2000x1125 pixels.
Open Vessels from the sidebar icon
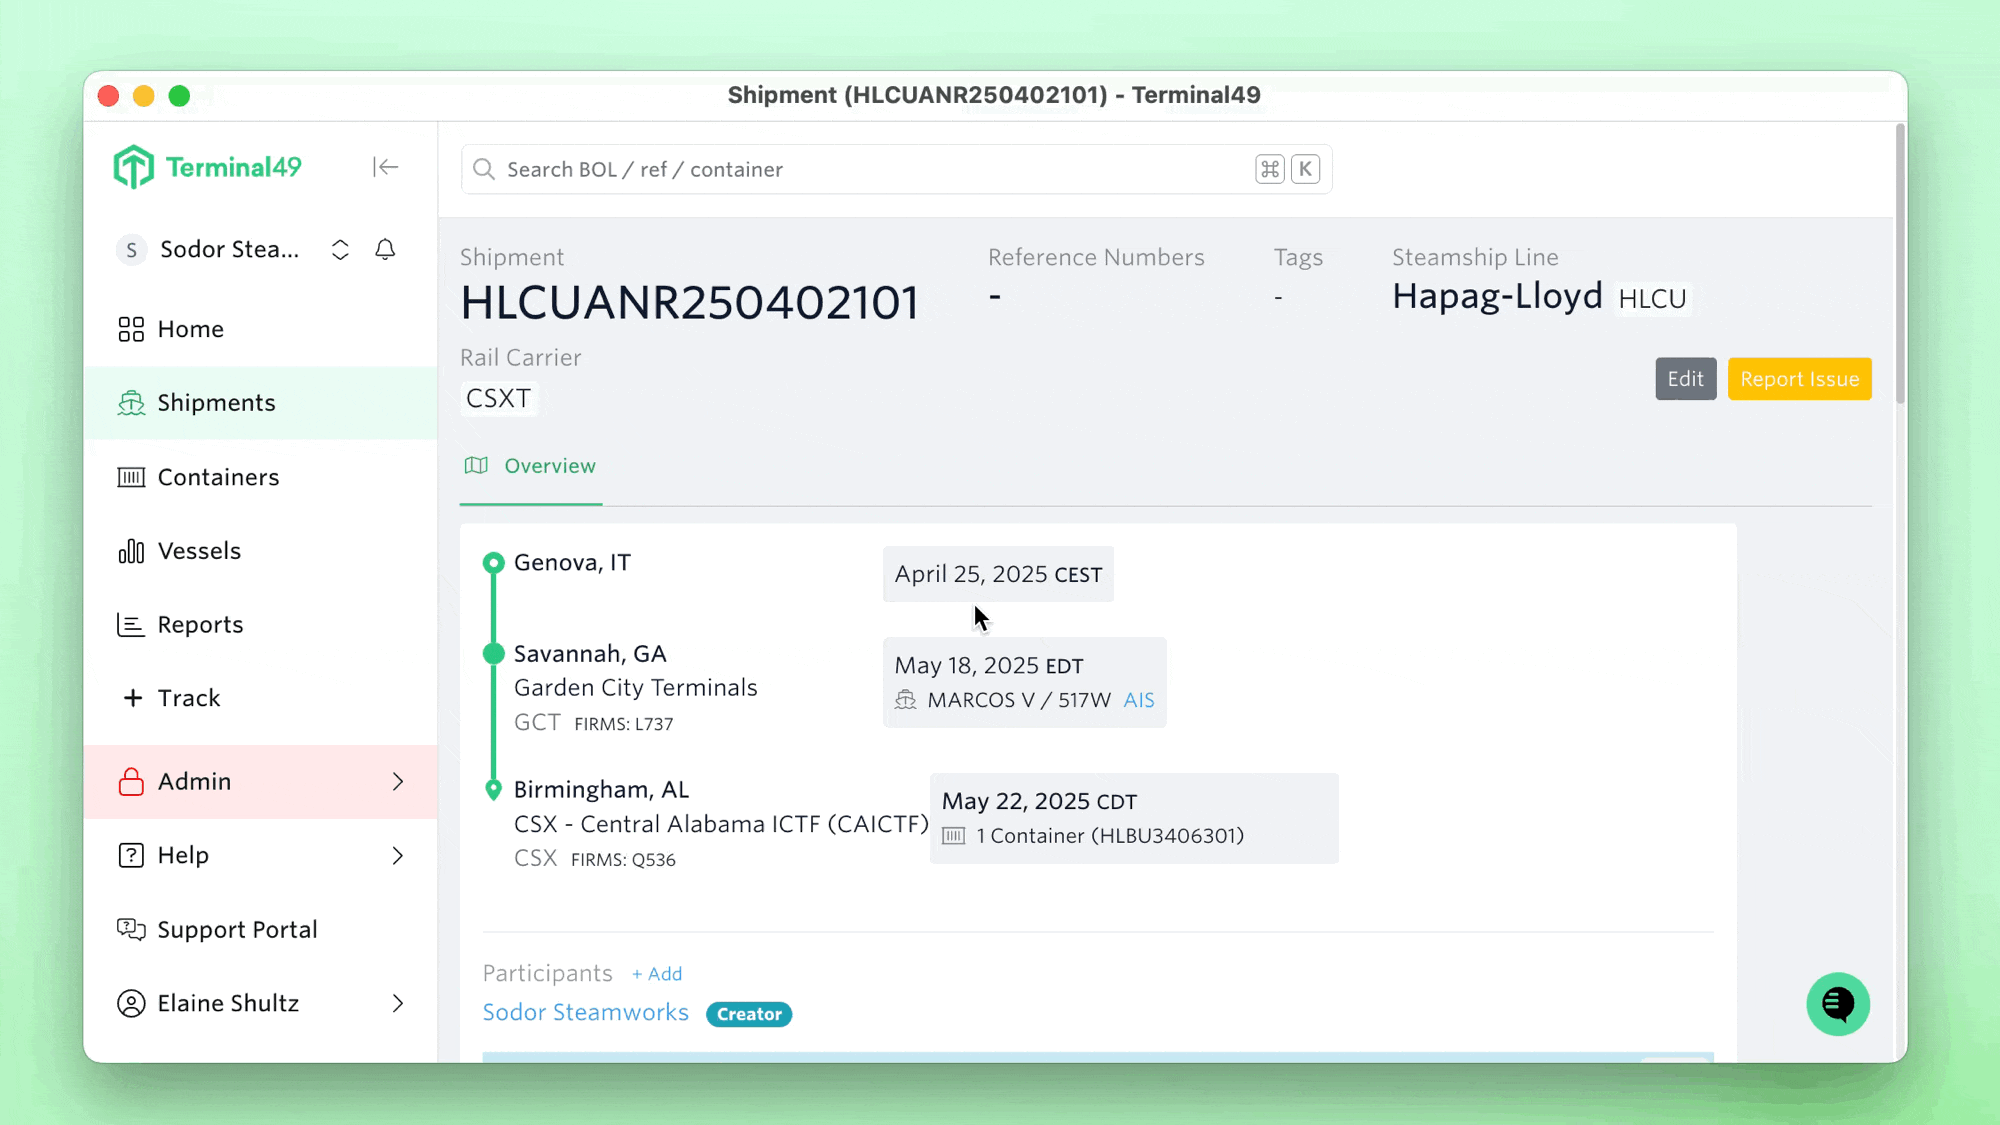131,550
